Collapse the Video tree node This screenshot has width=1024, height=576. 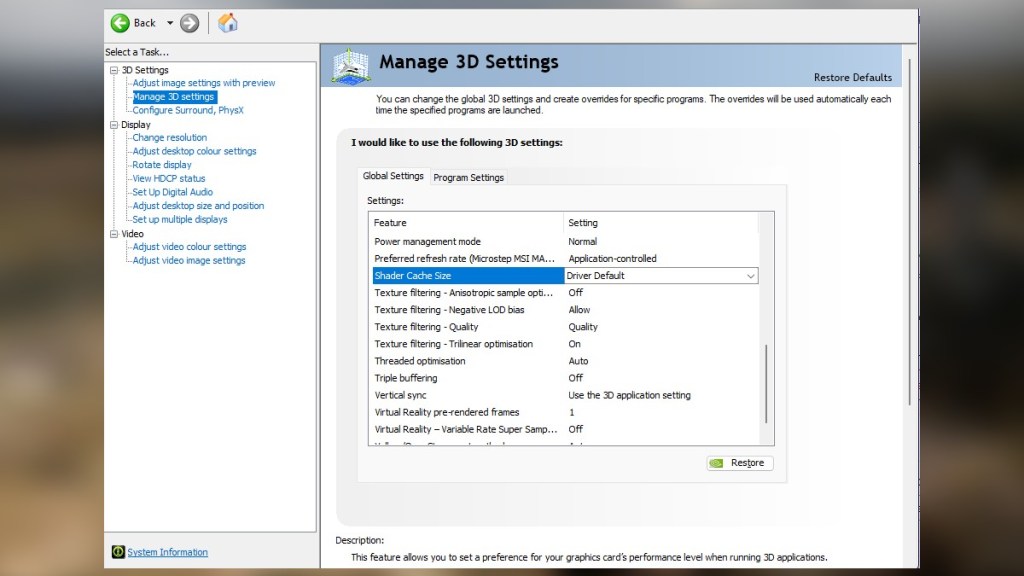point(113,234)
